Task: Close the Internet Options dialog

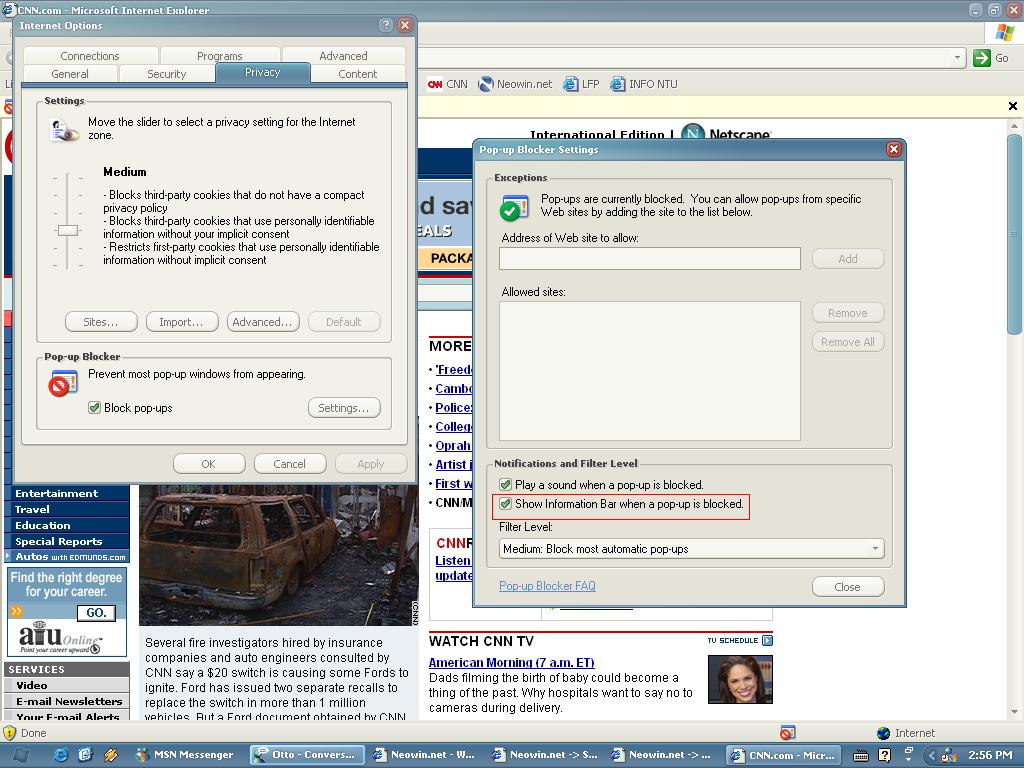Action: click(x=405, y=25)
